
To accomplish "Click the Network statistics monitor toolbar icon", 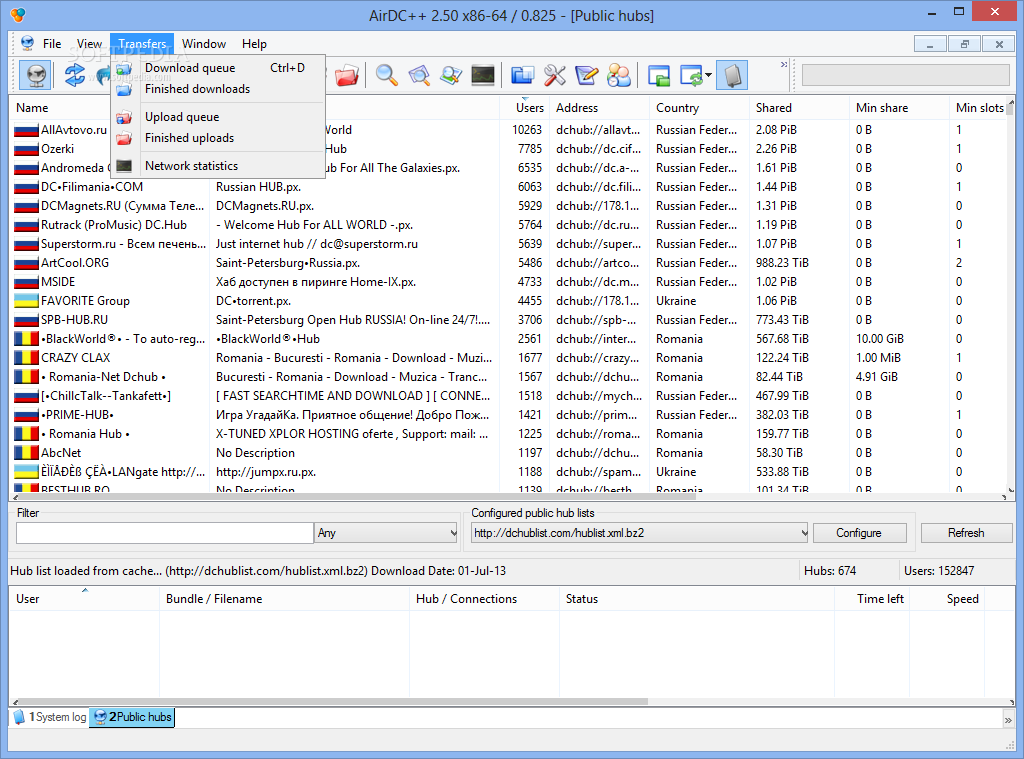I will (x=483, y=76).
